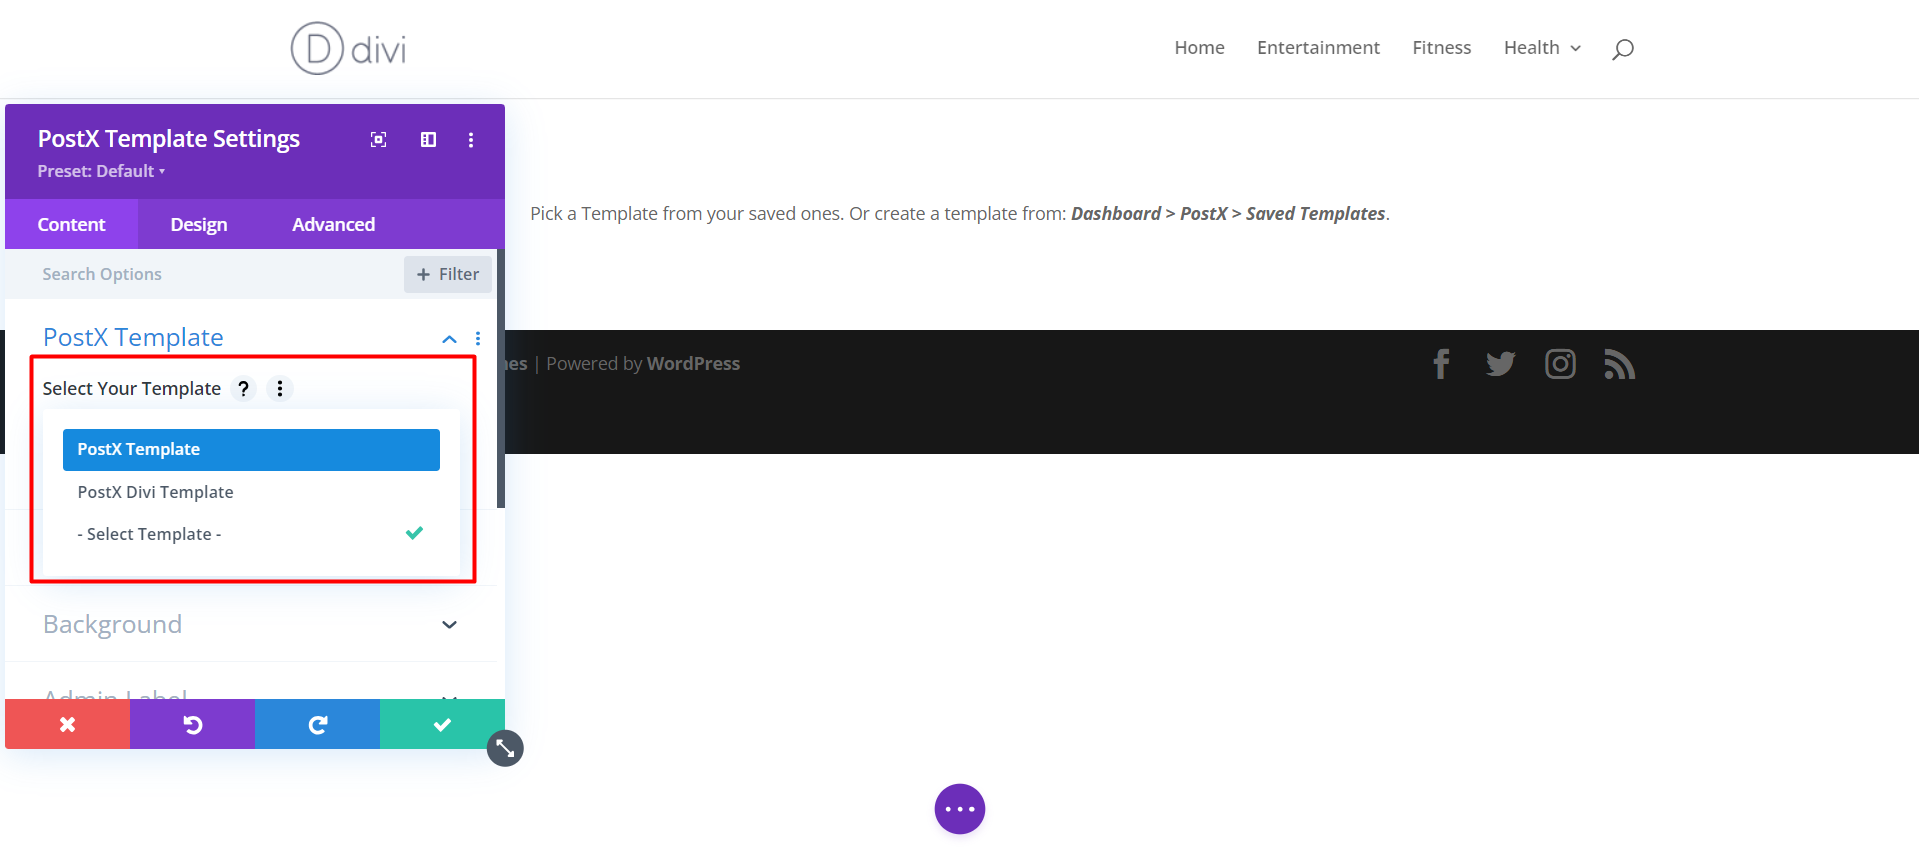Viewport: 1919px width, 861px height.
Task: Open the site search magnifier icon
Action: pos(1622,49)
